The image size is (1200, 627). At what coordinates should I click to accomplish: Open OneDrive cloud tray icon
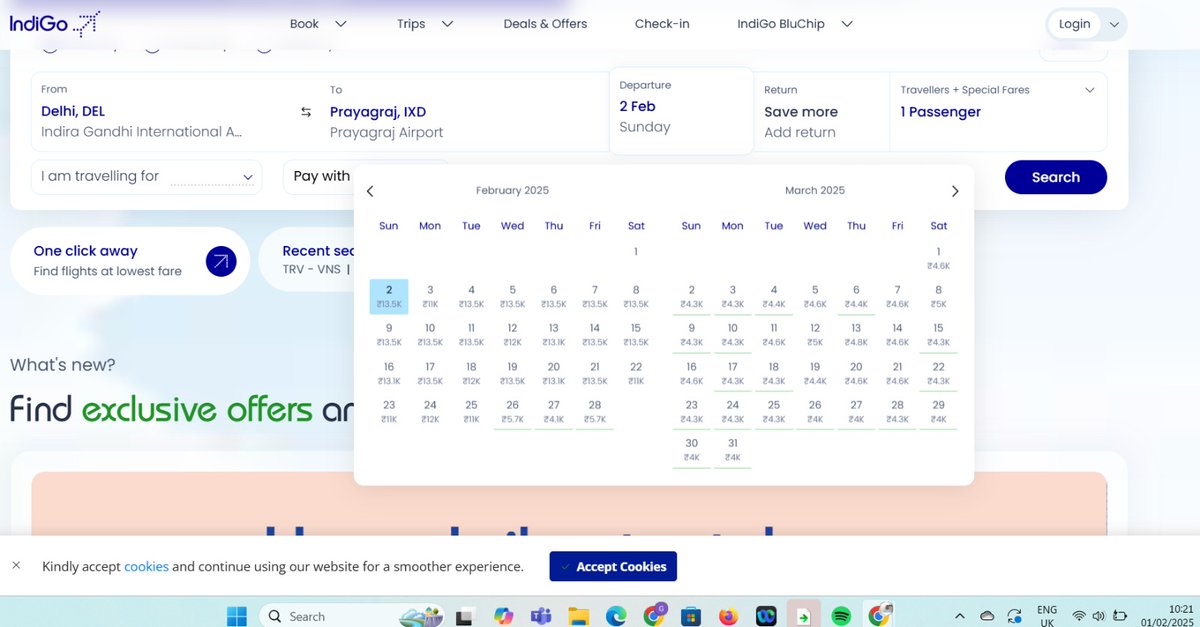[987, 616]
